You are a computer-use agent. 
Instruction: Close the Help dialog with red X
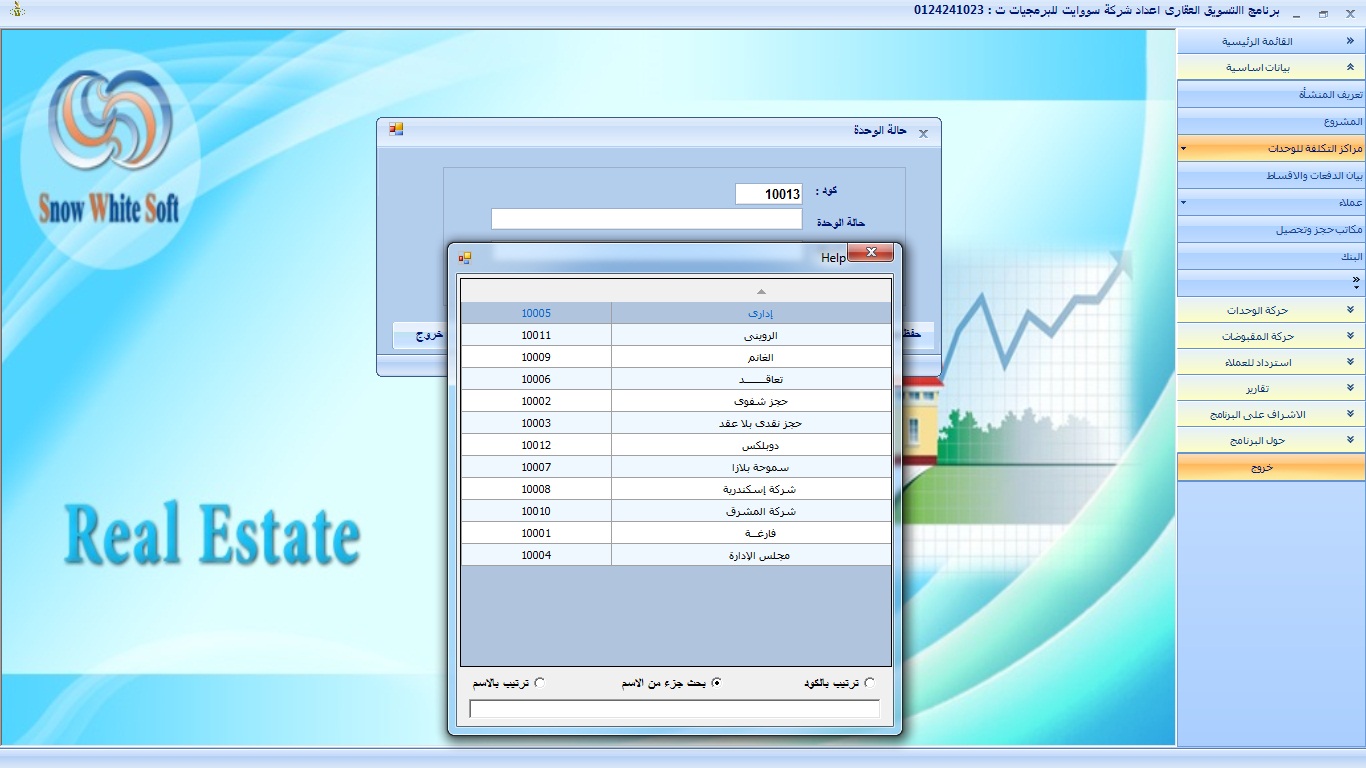(x=870, y=253)
